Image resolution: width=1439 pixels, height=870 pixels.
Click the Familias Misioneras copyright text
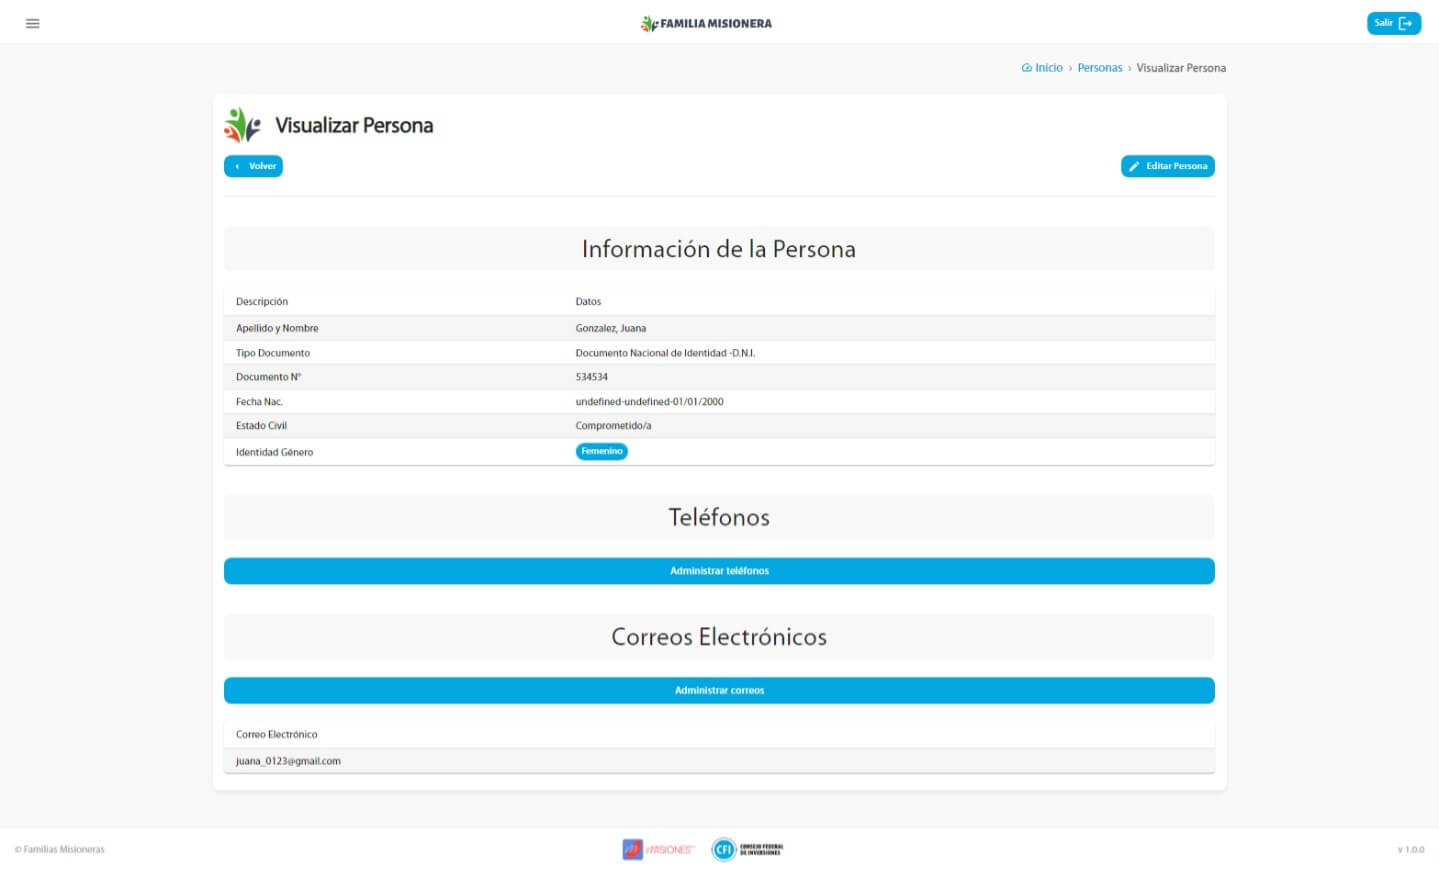[60, 850]
